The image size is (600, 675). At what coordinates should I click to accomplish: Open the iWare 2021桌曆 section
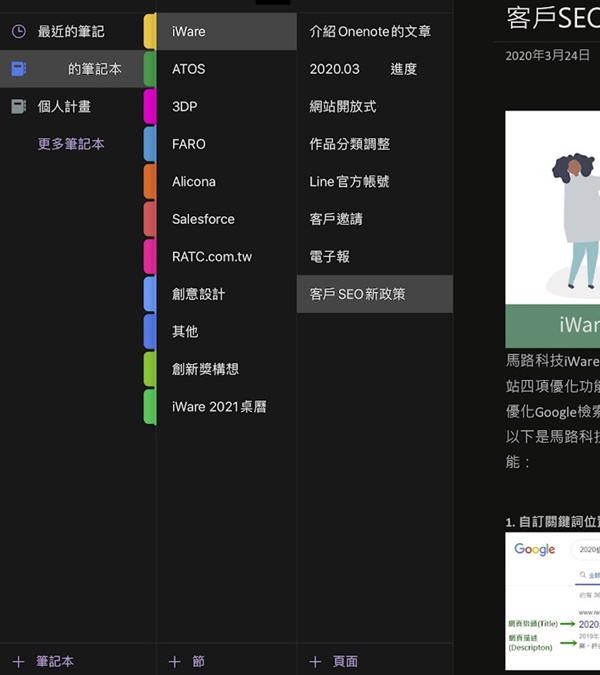click(226, 406)
